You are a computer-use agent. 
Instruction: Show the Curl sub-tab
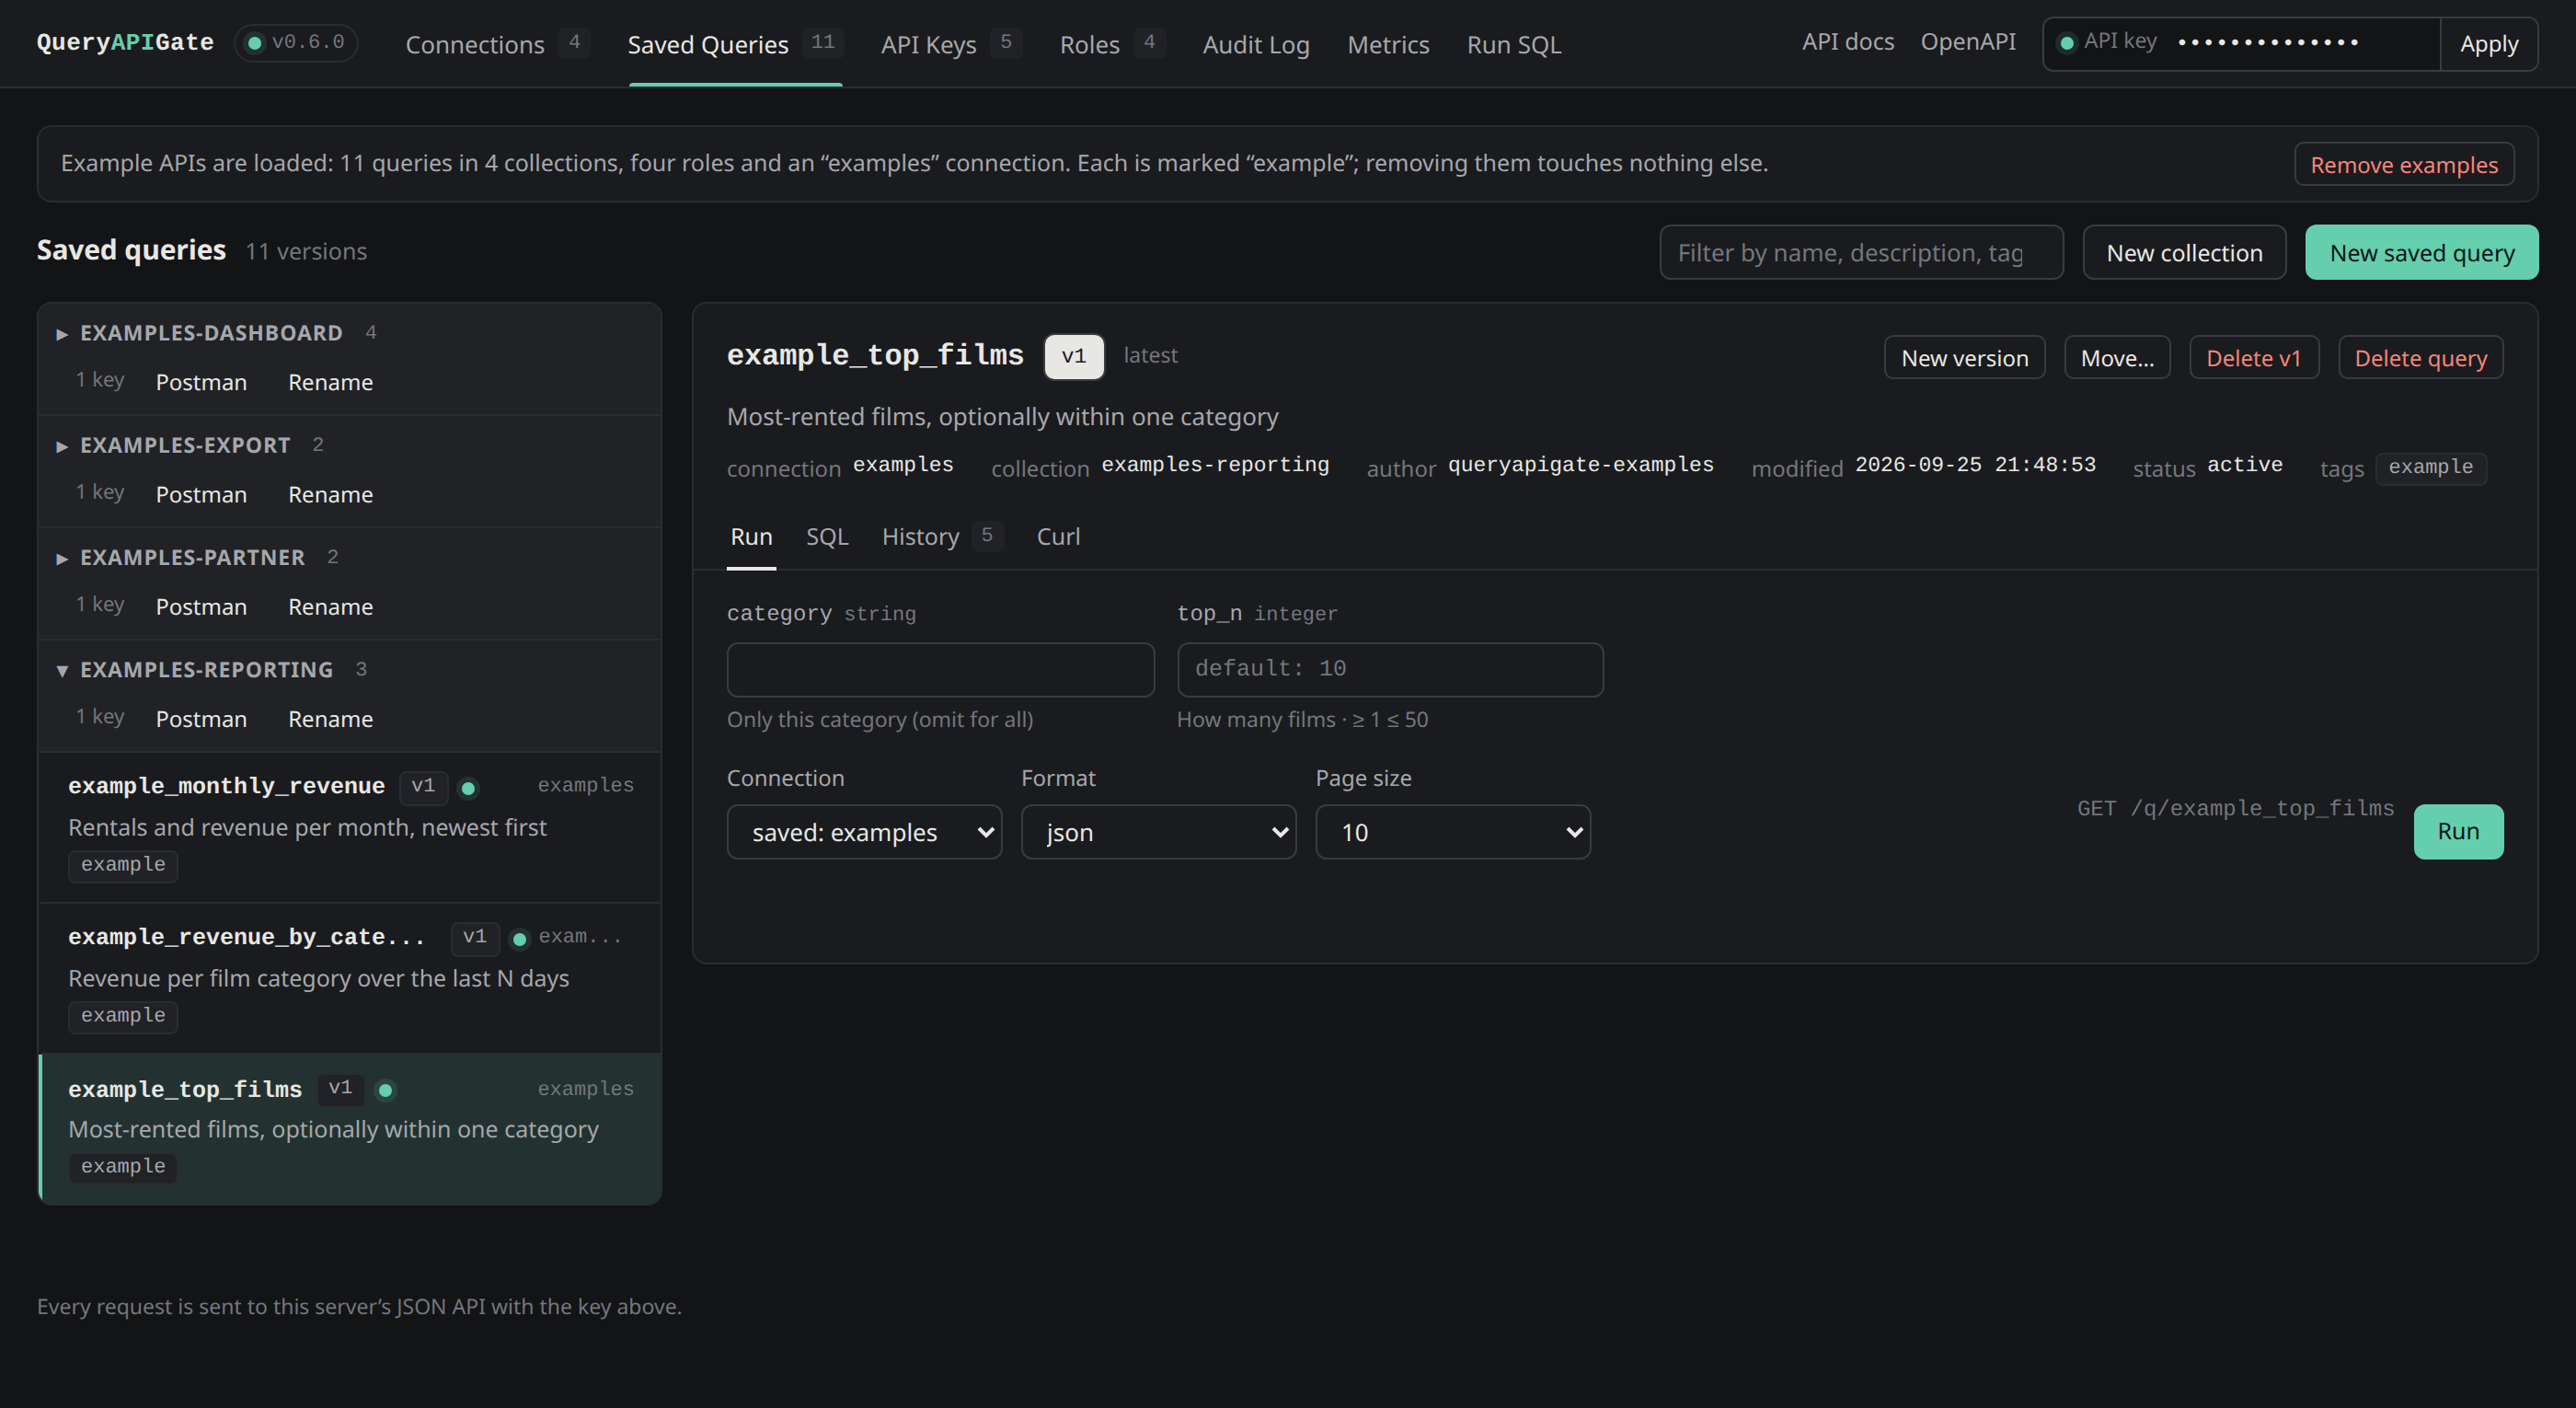tap(1058, 537)
